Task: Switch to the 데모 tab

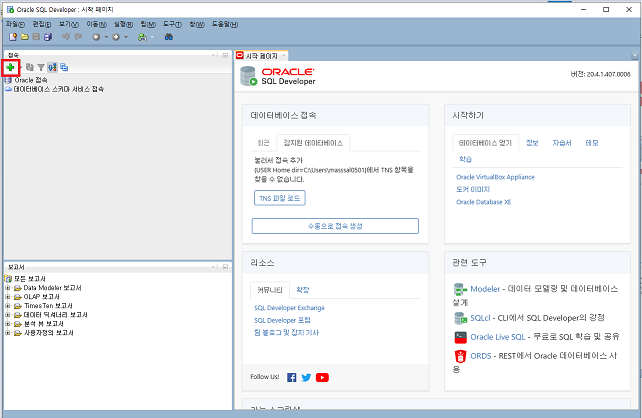Action: click(x=592, y=143)
